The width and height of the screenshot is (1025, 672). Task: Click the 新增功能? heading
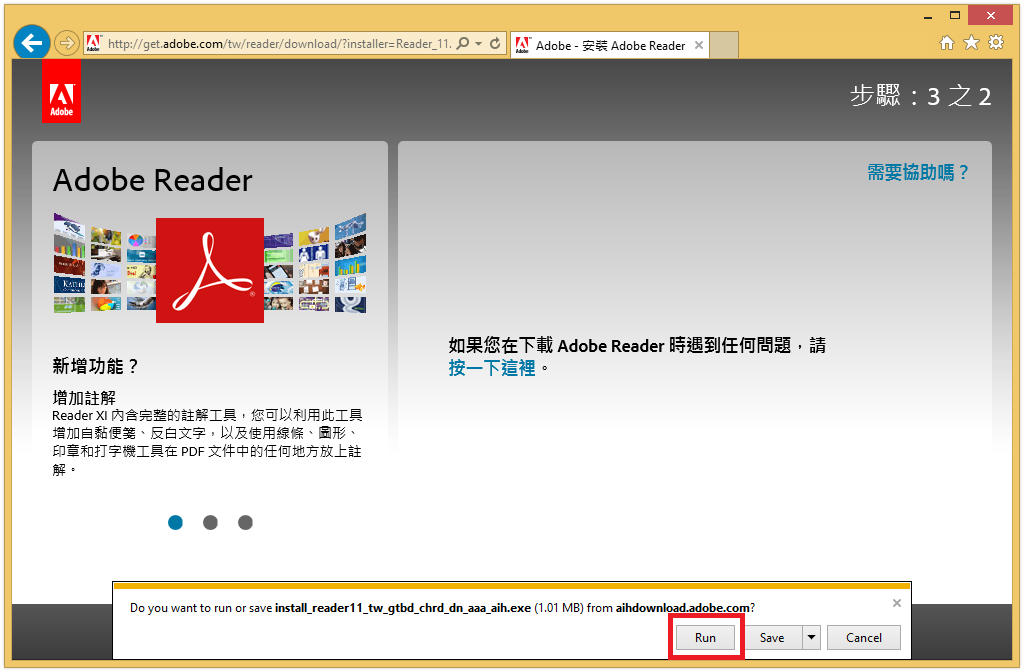(95, 366)
